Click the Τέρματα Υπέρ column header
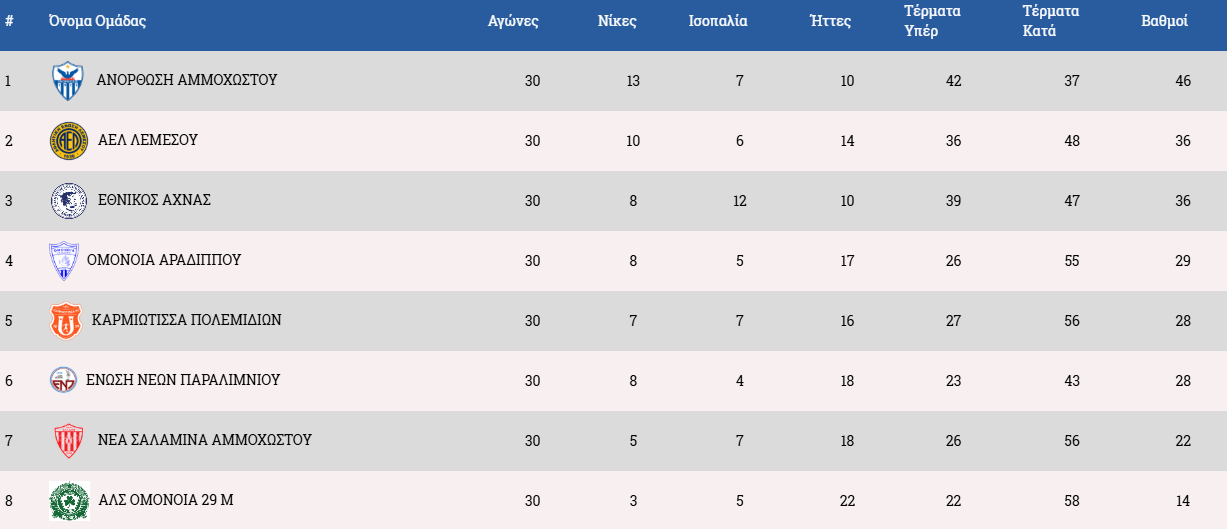 coord(932,21)
